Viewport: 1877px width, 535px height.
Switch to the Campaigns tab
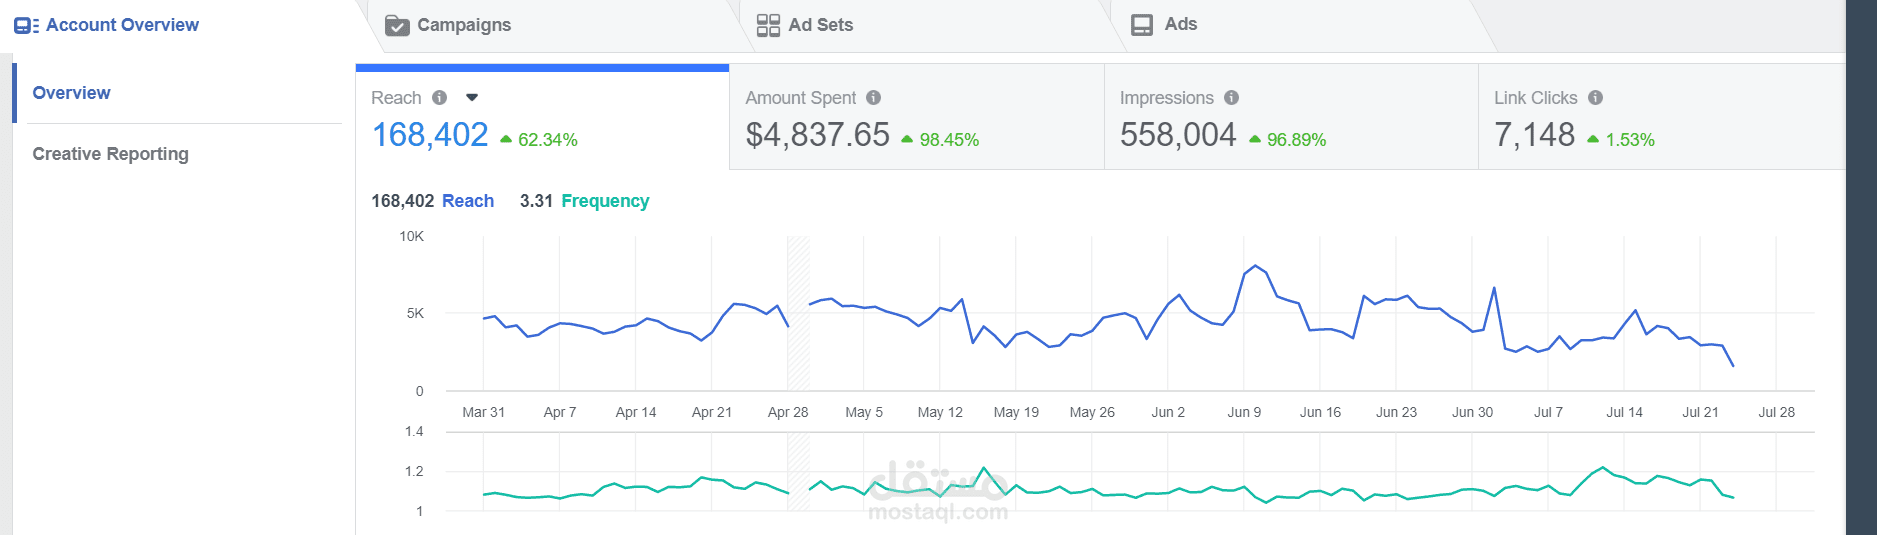click(463, 25)
